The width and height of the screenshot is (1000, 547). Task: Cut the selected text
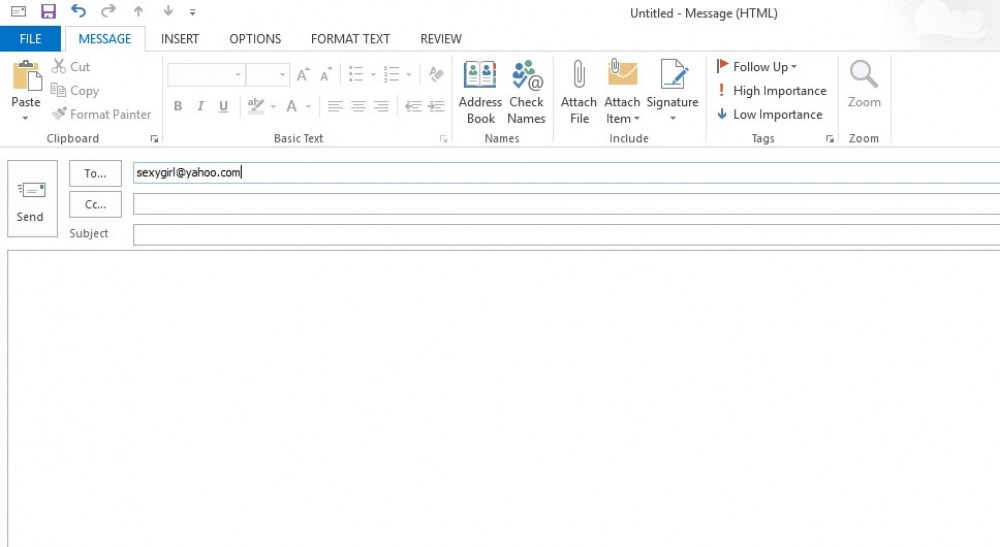click(x=71, y=66)
